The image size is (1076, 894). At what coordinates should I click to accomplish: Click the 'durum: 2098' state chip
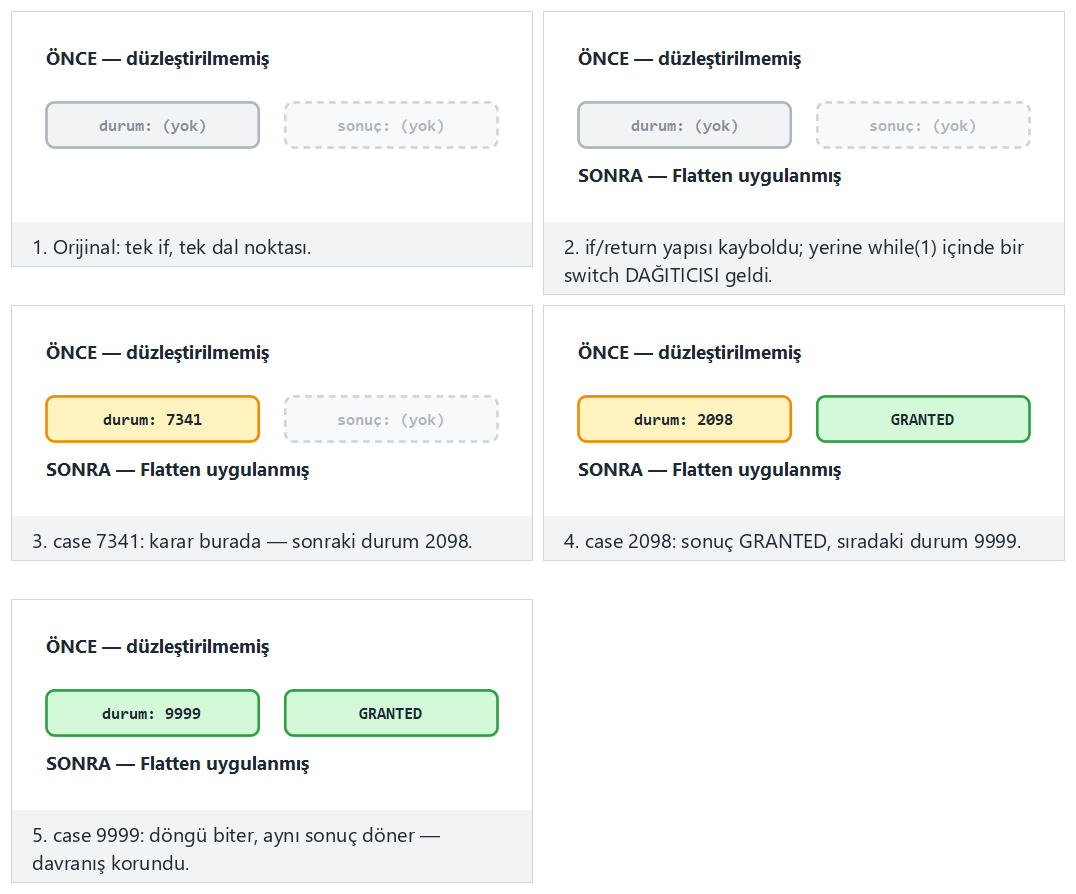click(x=684, y=419)
